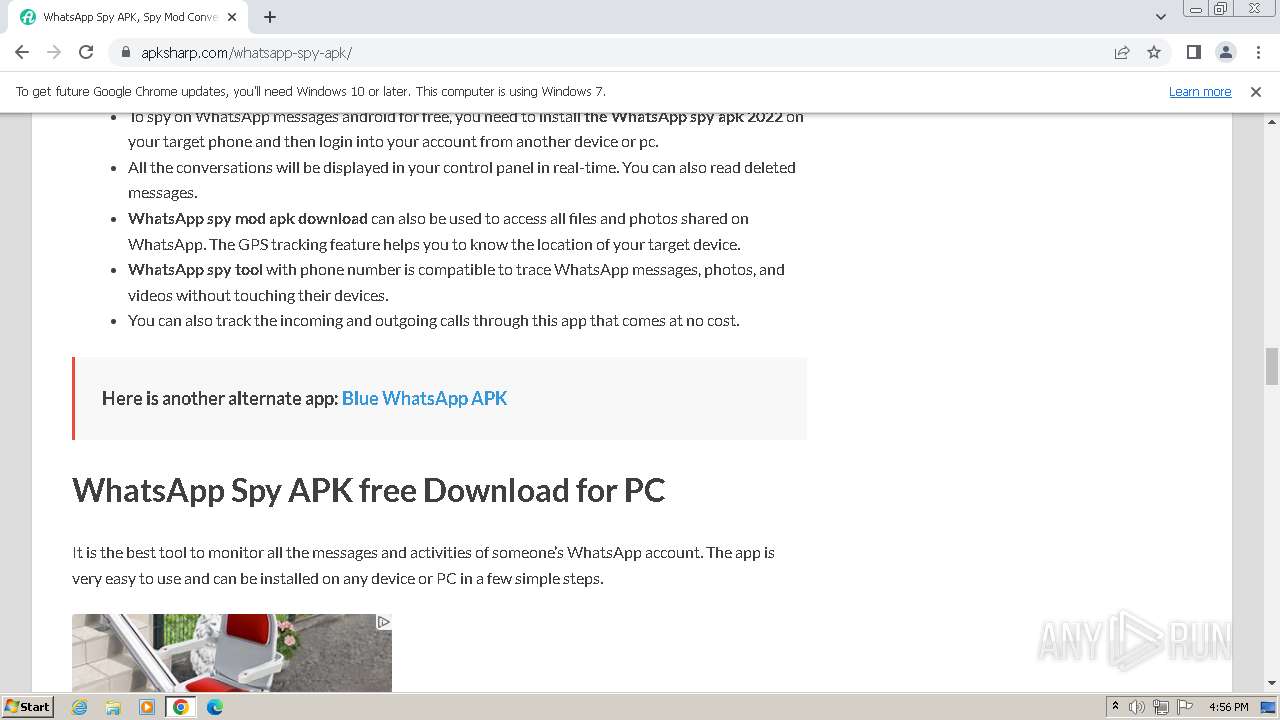Open the volume speaker tray icon

pyautogui.click(x=1137, y=707)
